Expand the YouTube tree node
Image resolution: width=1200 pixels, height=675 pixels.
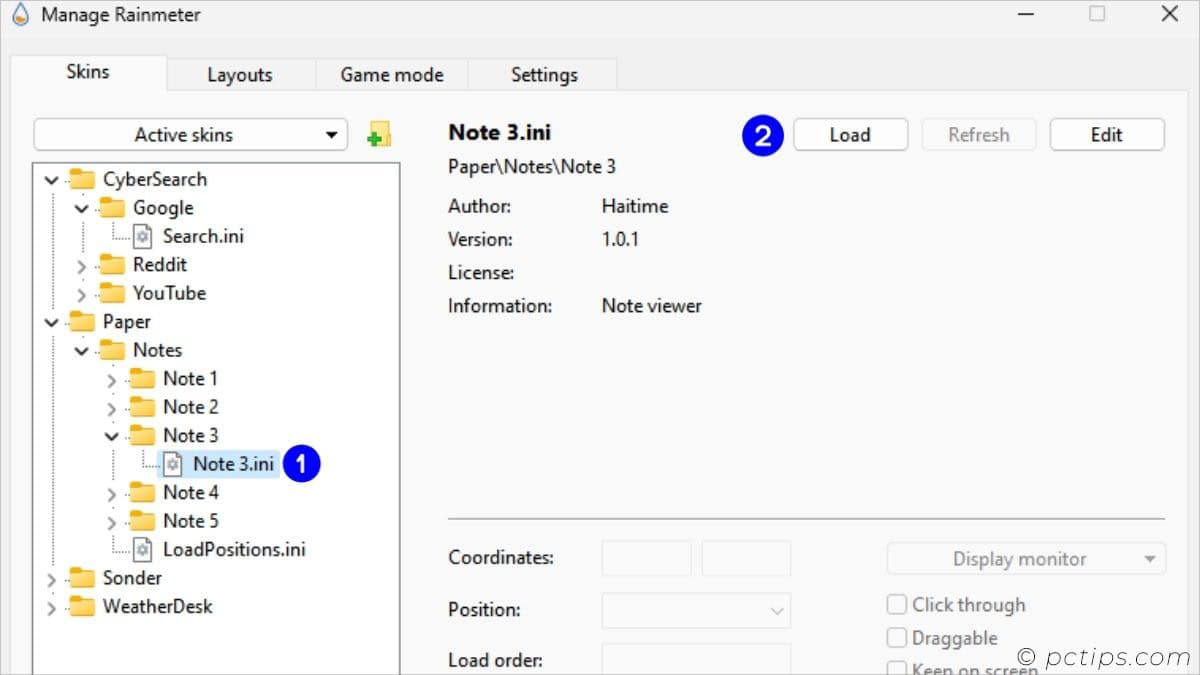pos(82,295)
